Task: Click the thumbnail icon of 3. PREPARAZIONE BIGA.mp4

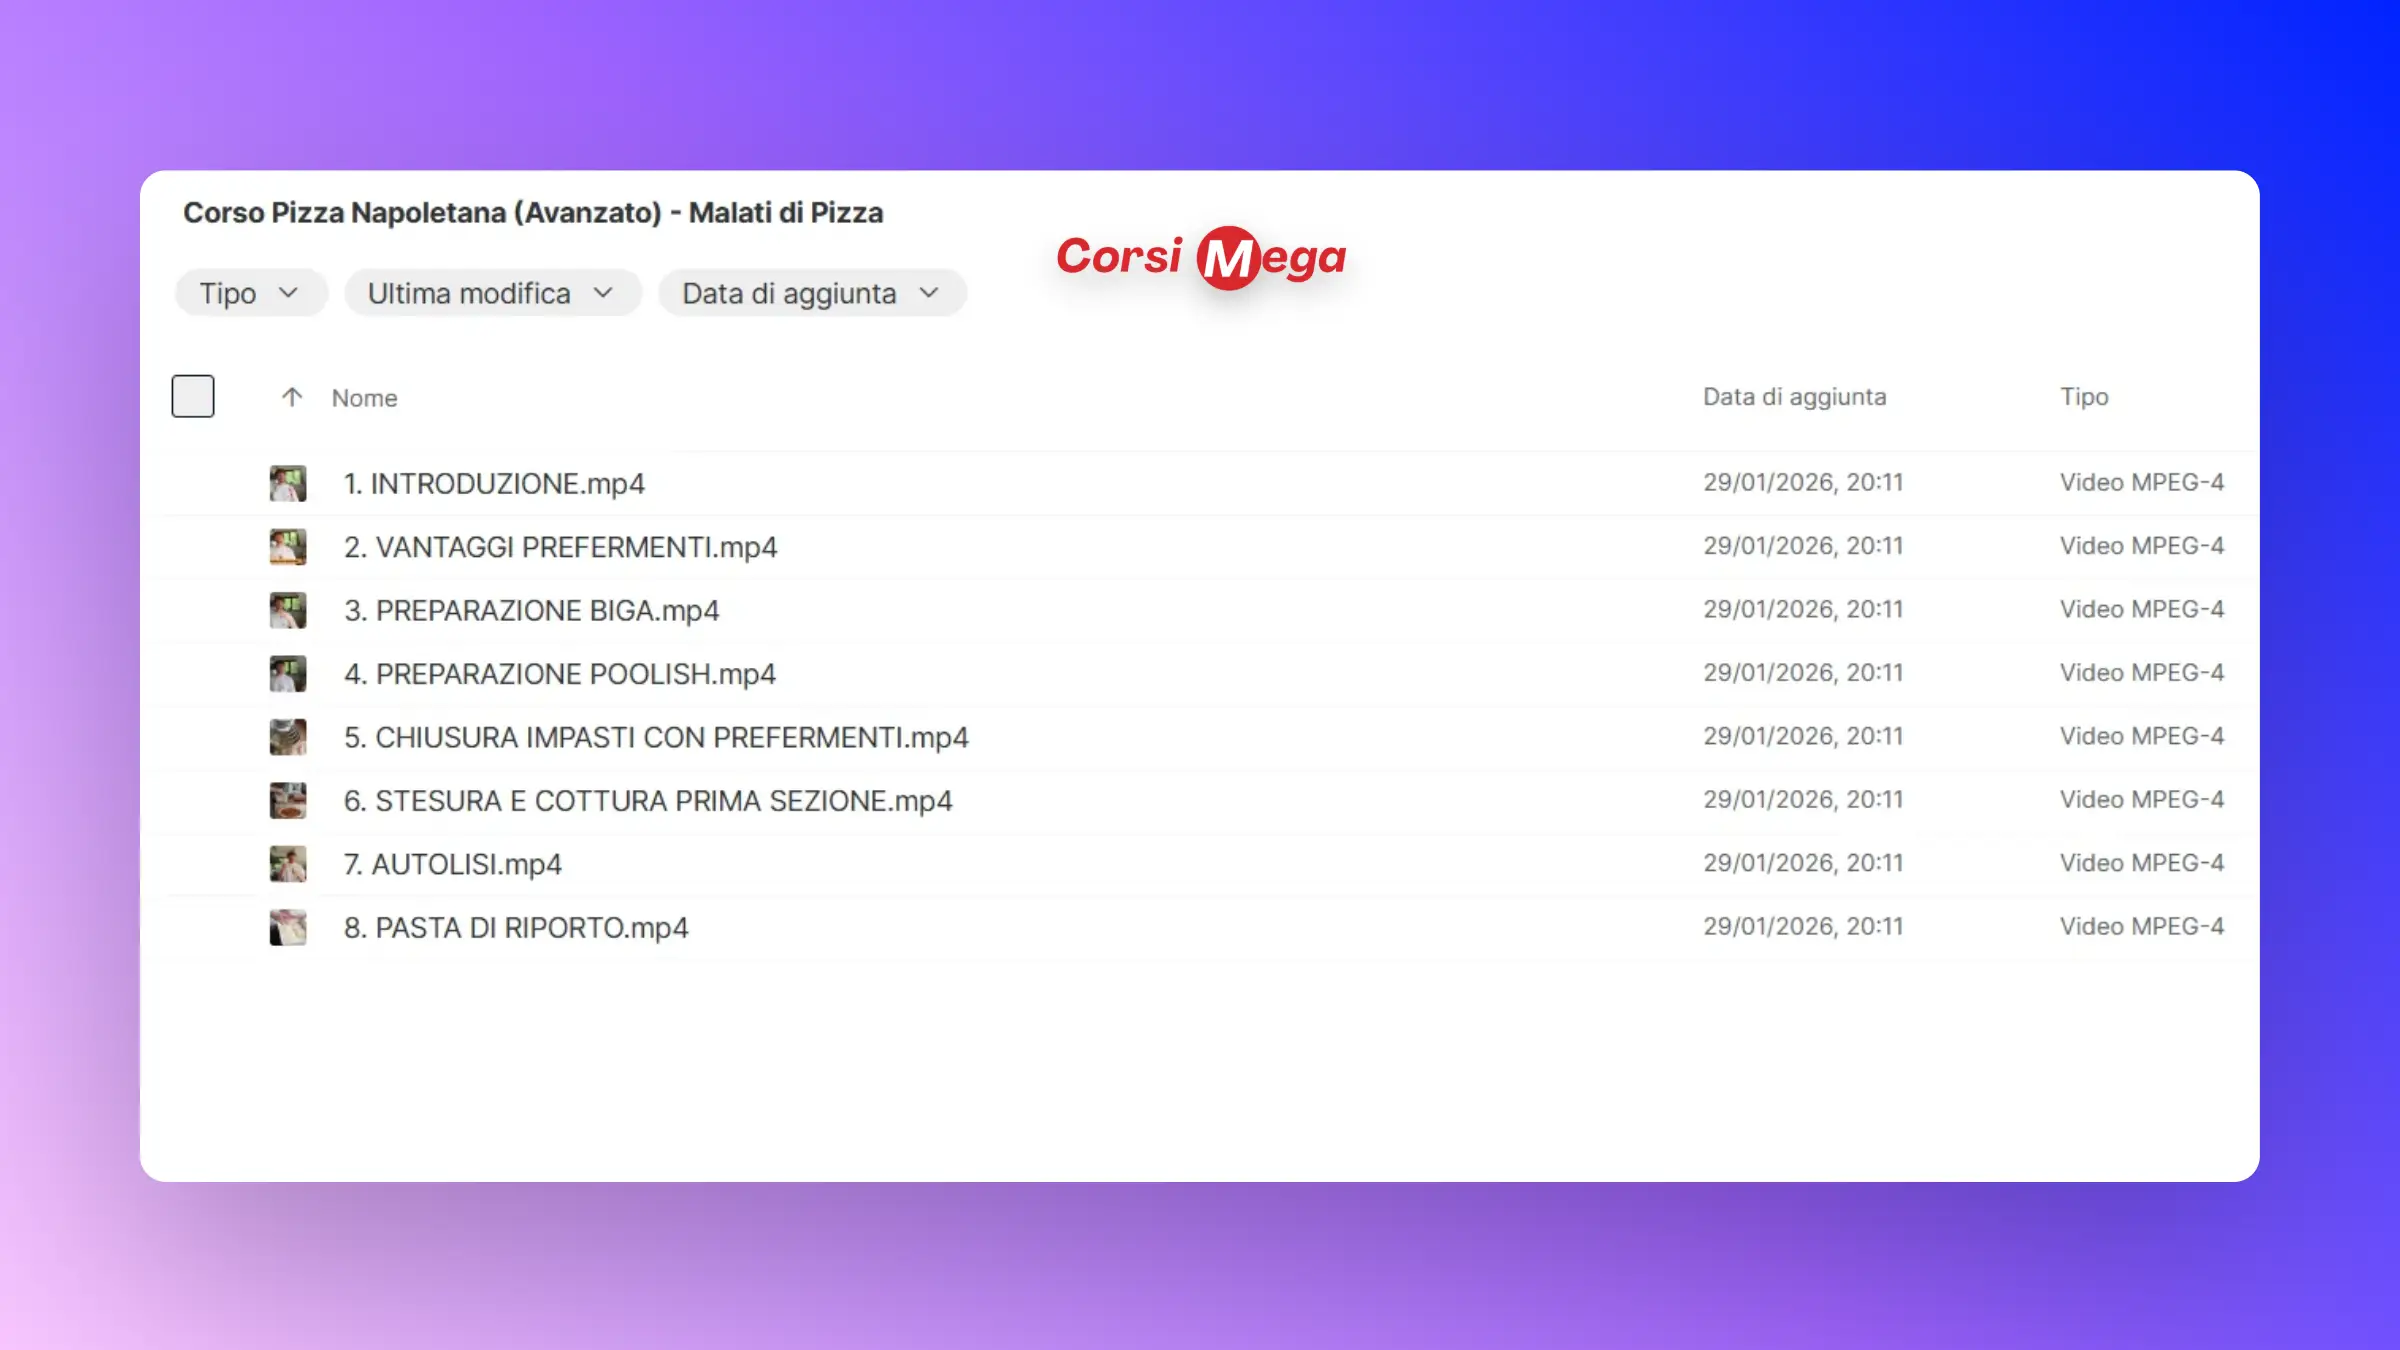Action: point(288,610)
